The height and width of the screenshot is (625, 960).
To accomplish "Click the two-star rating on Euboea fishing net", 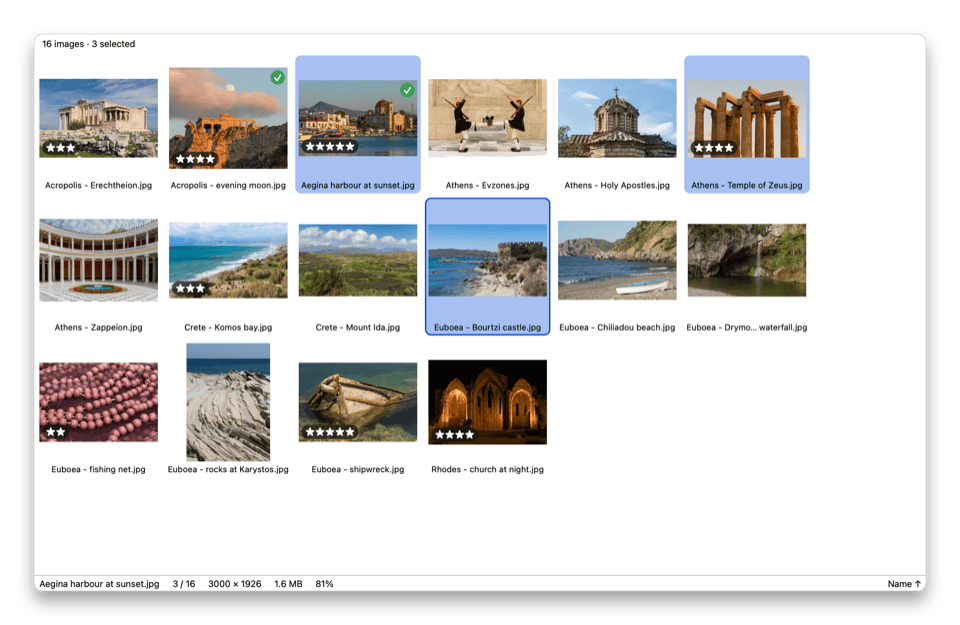I will (x=56, y=432).
